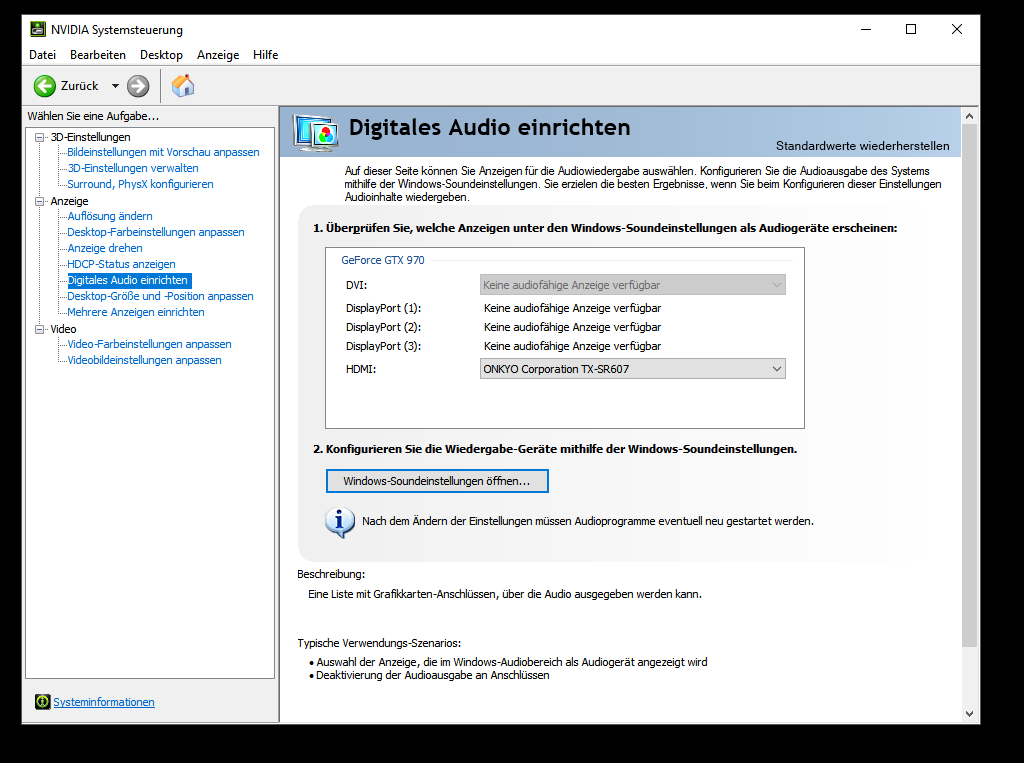
Task: Select HDCP-Status anzeigen
Action: coord(121,264)
